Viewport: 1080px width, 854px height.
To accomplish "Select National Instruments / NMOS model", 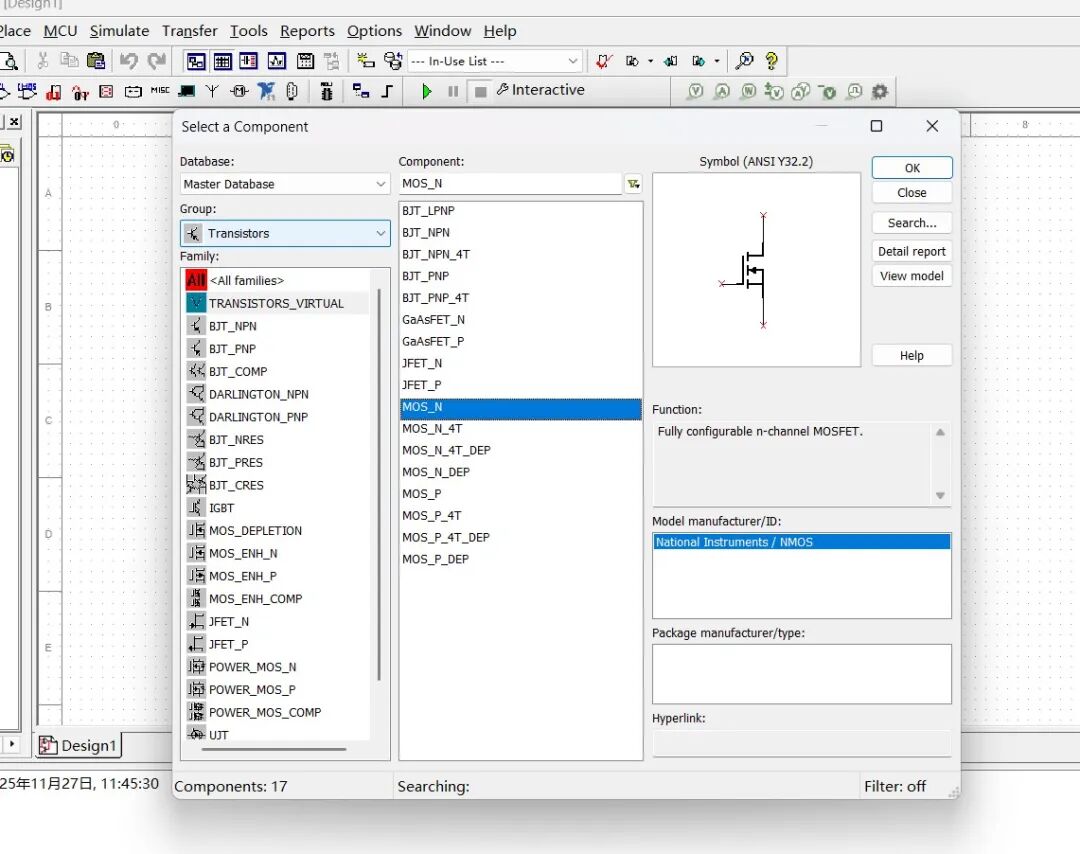I will [802, 542].
